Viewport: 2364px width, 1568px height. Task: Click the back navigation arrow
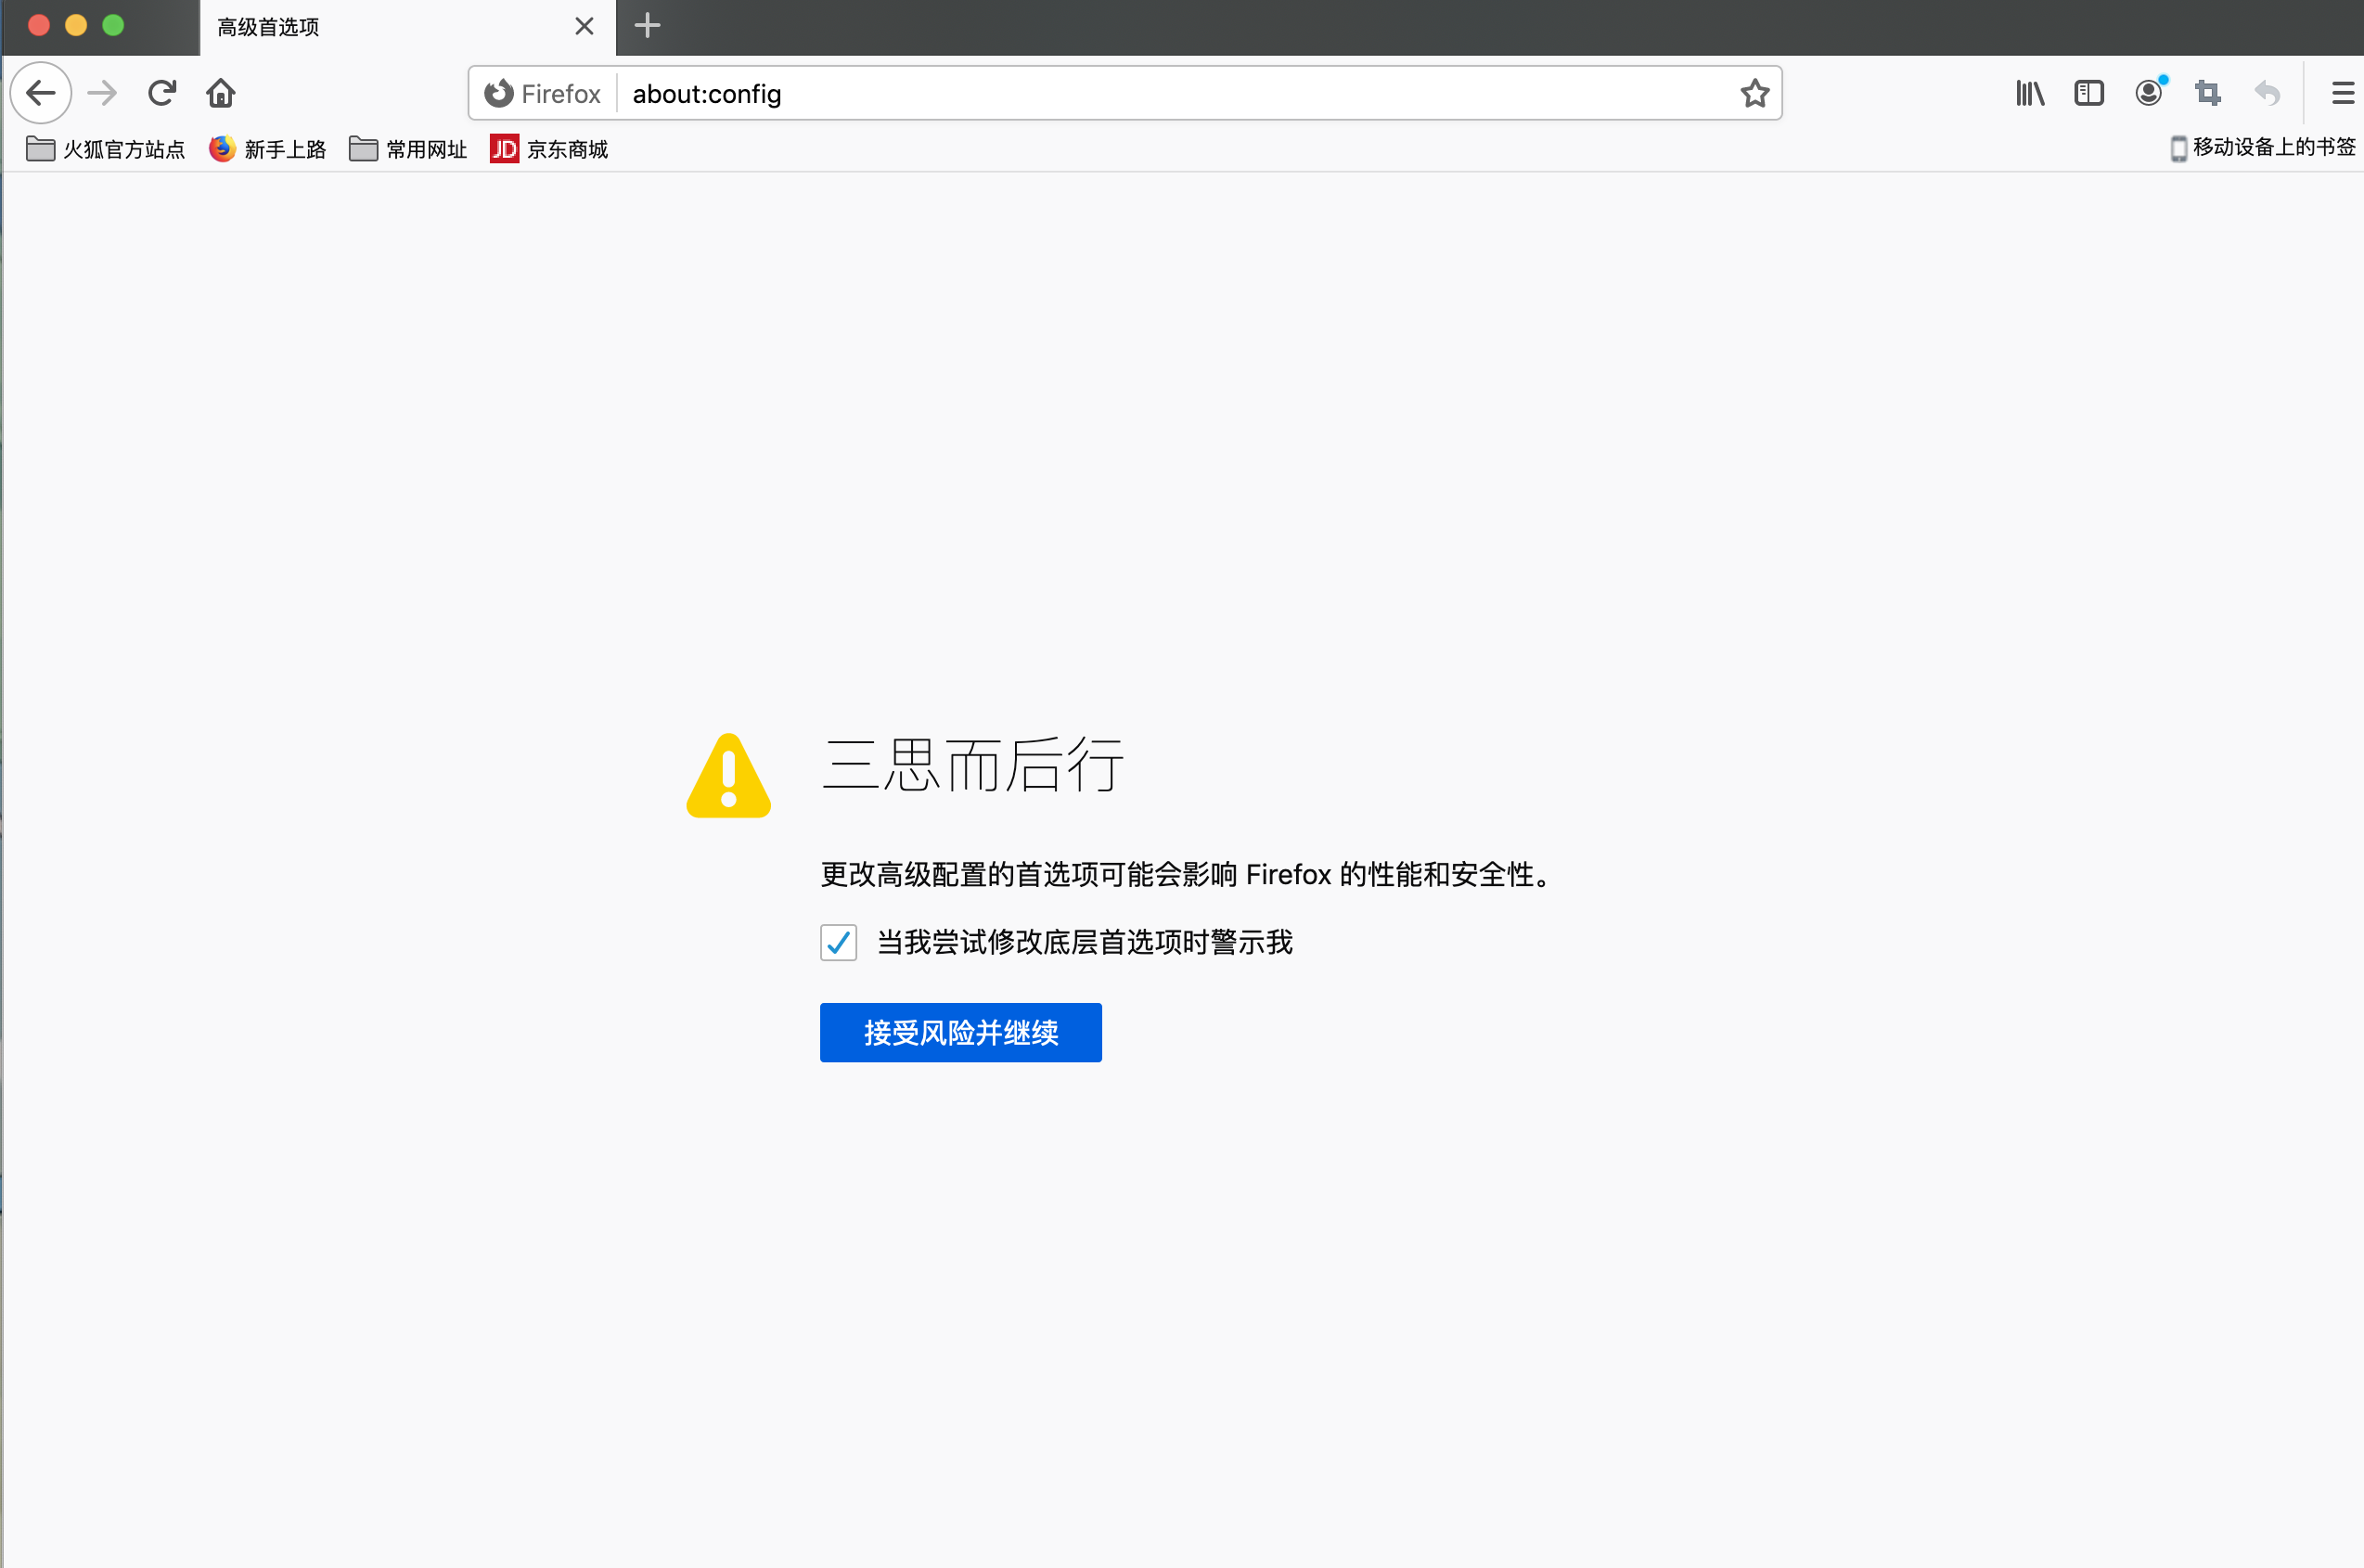point(41,92)
